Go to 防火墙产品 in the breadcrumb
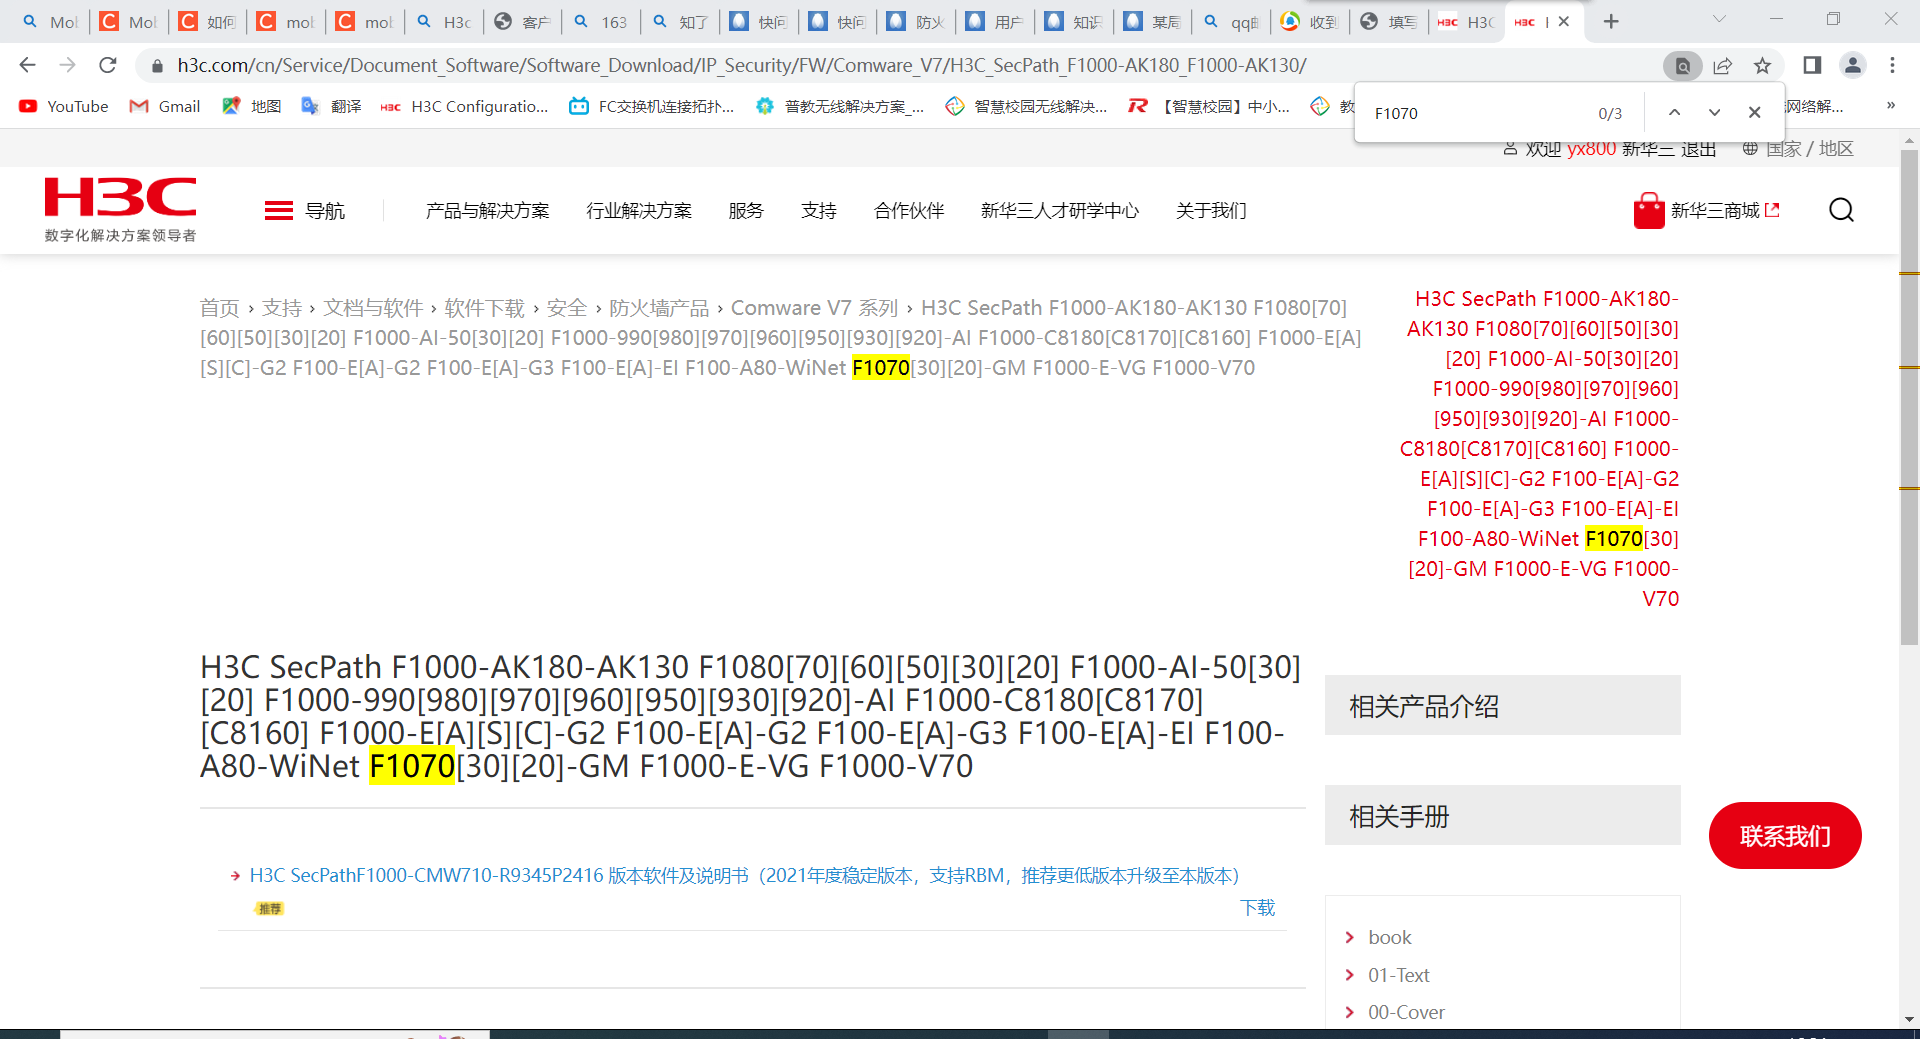The image size is (1920, 1039). (659, 308)
